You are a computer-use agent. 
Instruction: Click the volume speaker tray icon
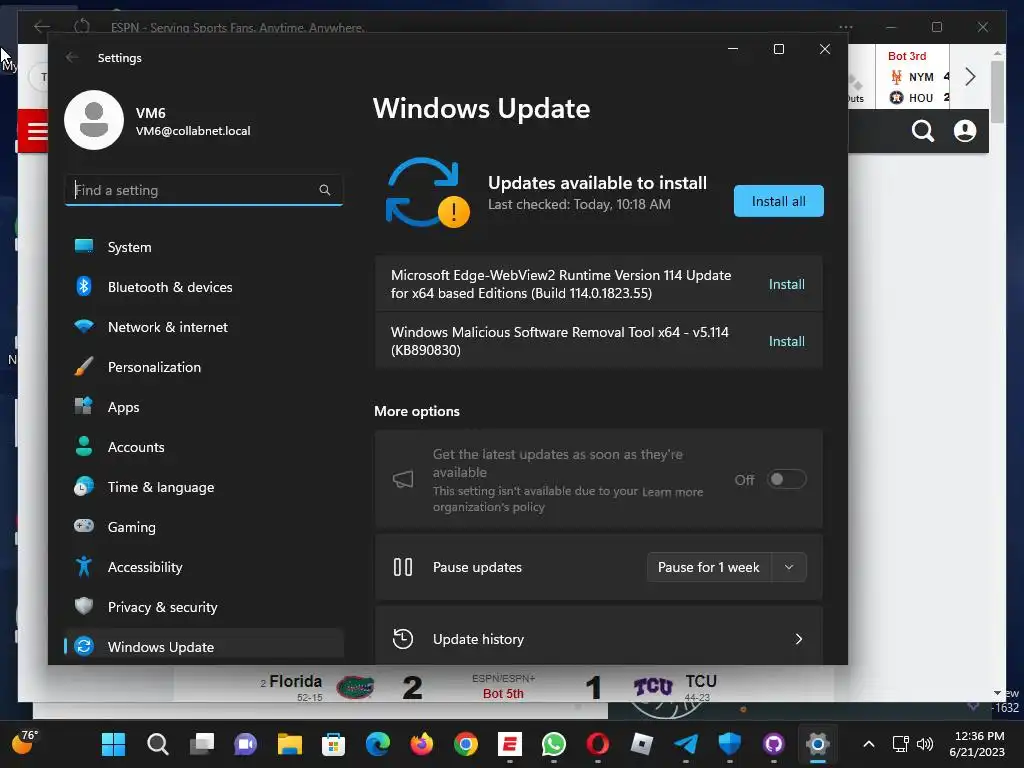point(925,744)
